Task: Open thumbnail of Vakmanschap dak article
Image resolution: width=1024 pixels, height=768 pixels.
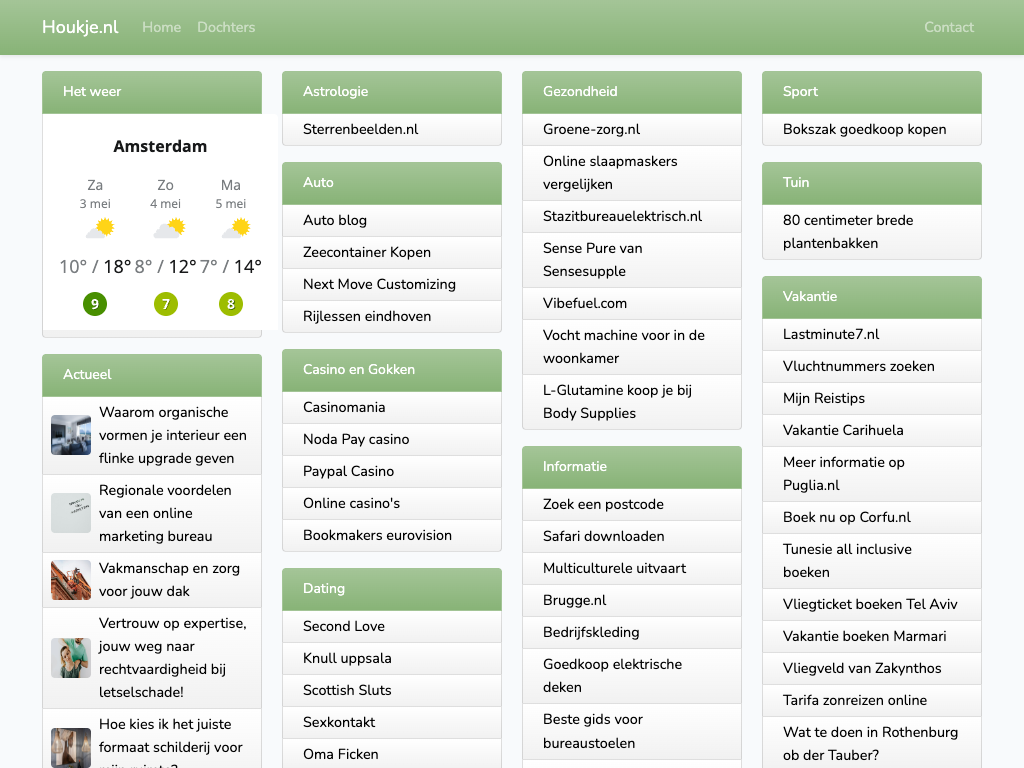Action: pos(71,580)
